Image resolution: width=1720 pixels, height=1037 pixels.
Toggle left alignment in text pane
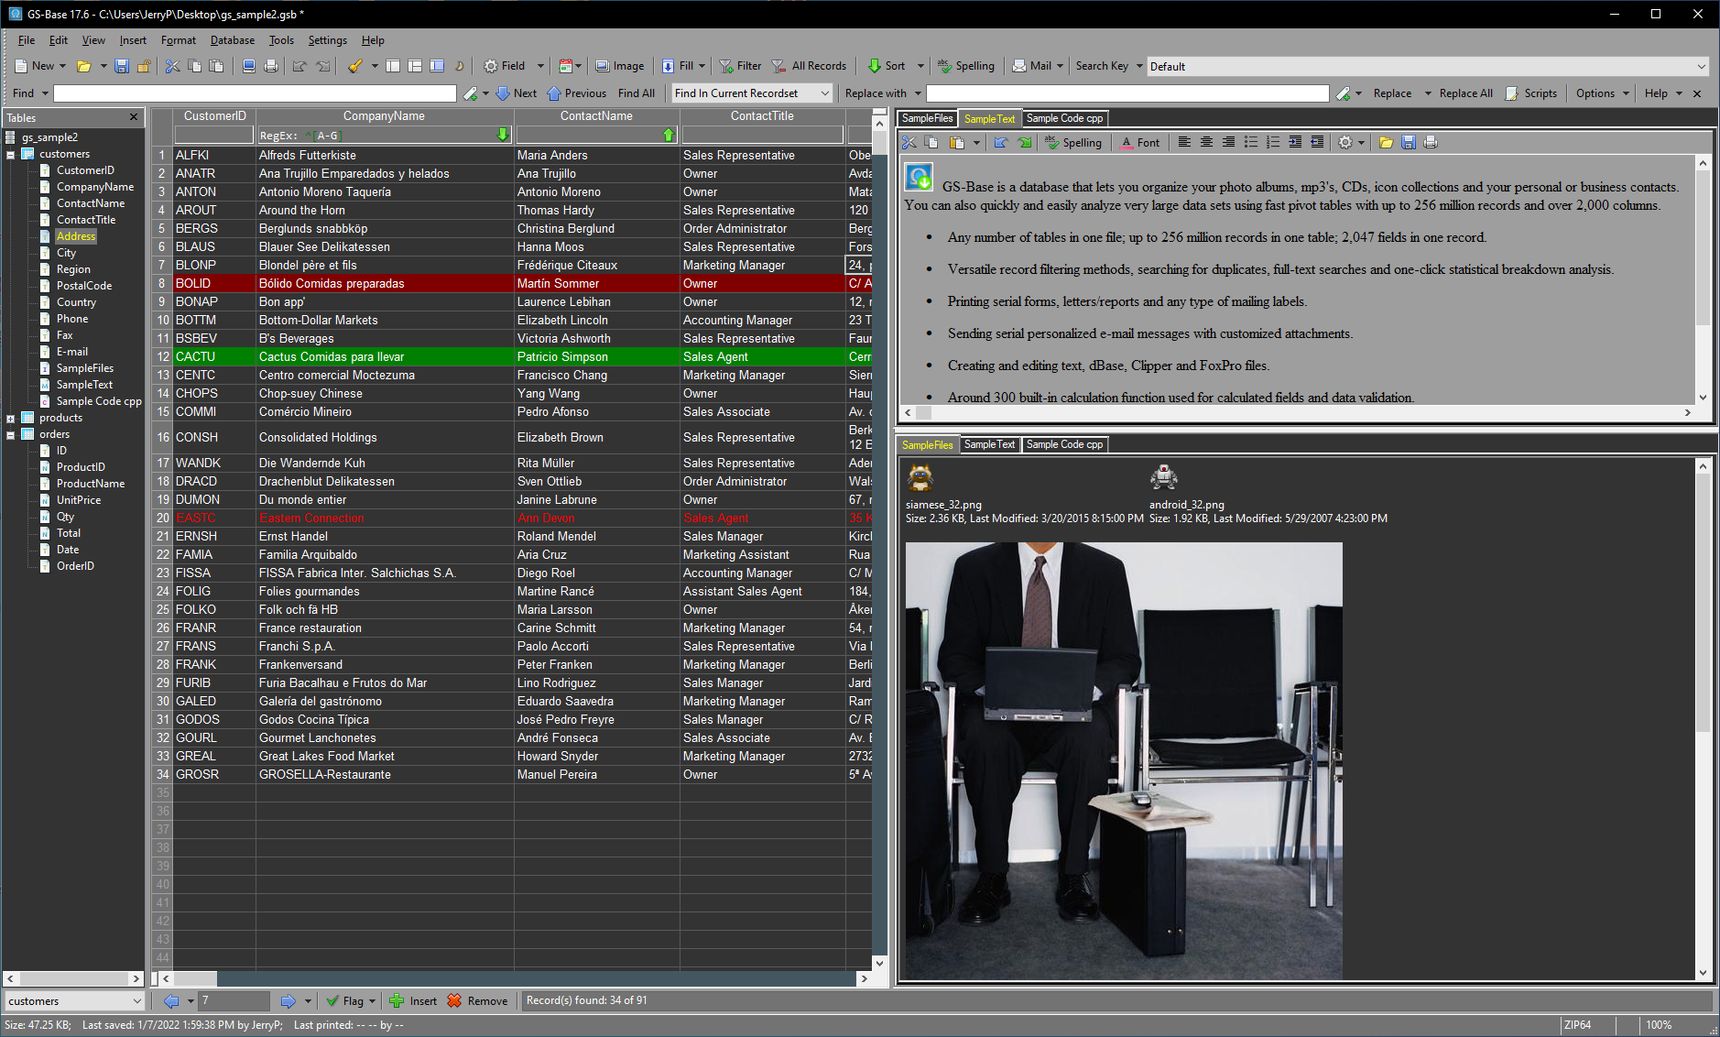click(1184, 143)
